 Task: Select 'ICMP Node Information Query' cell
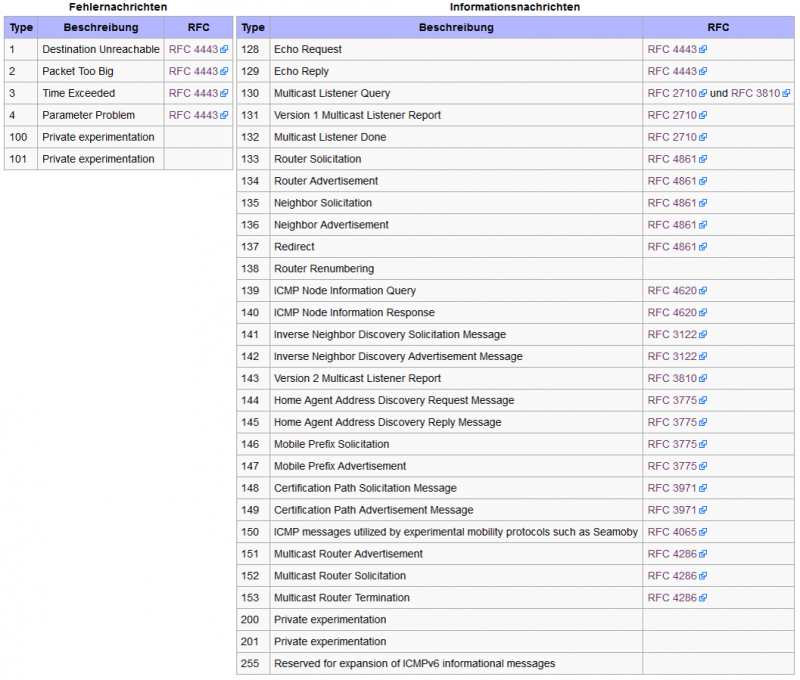coord(456,291)
